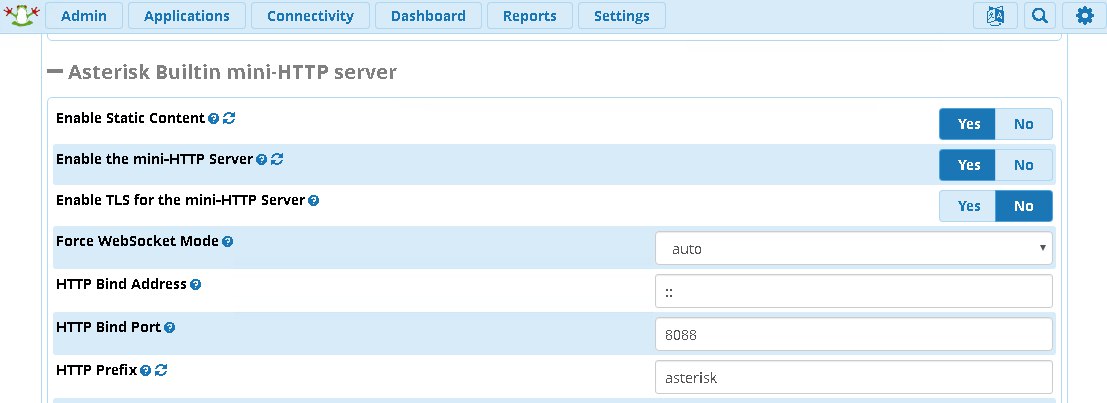Viewport: 1107px width, 403px height.
Task: Show help for HTTP Bind Port
Action: click(169, 327)
